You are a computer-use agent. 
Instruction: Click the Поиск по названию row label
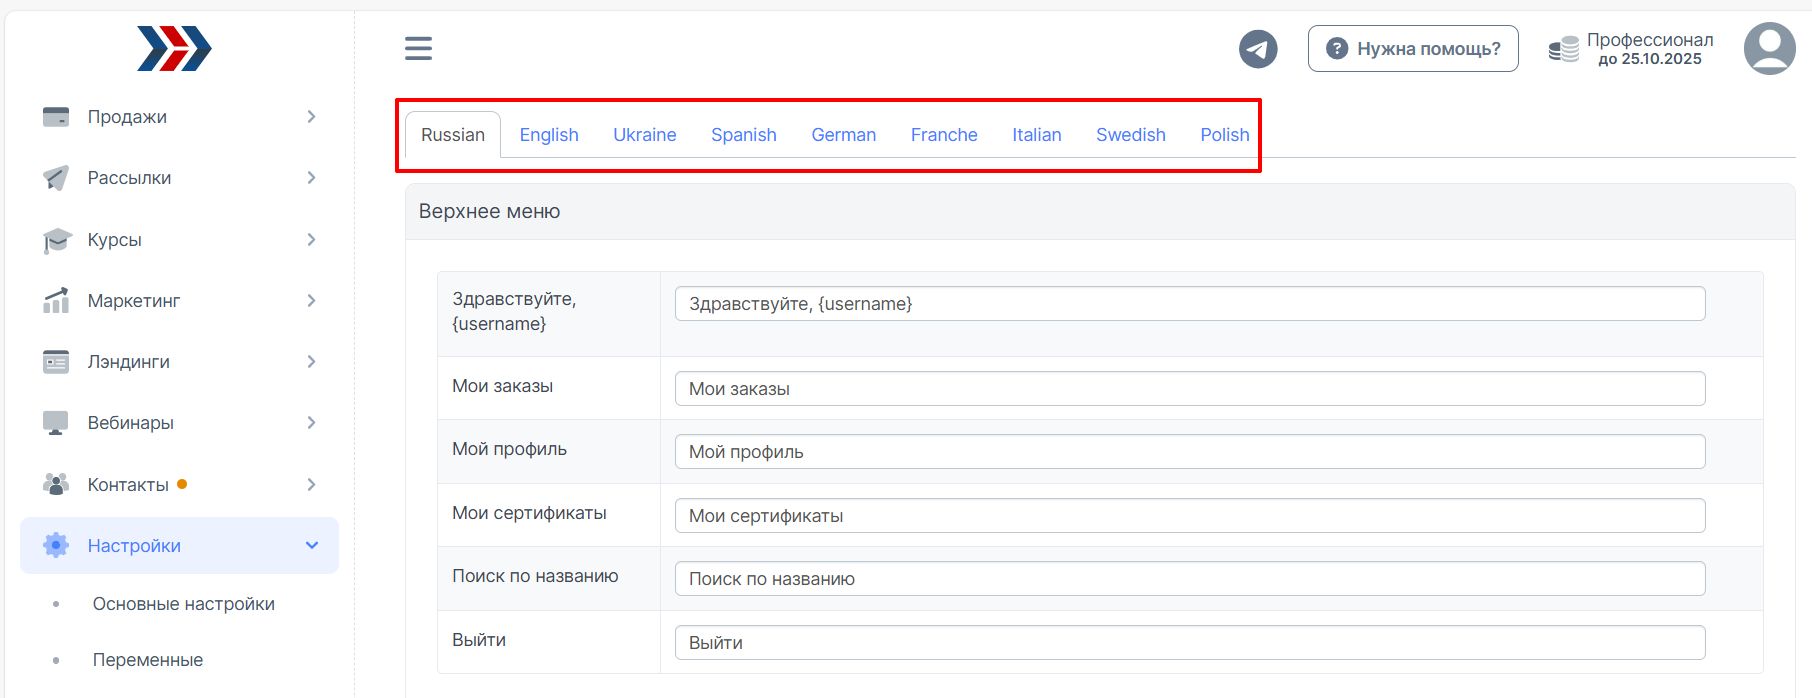535,576
